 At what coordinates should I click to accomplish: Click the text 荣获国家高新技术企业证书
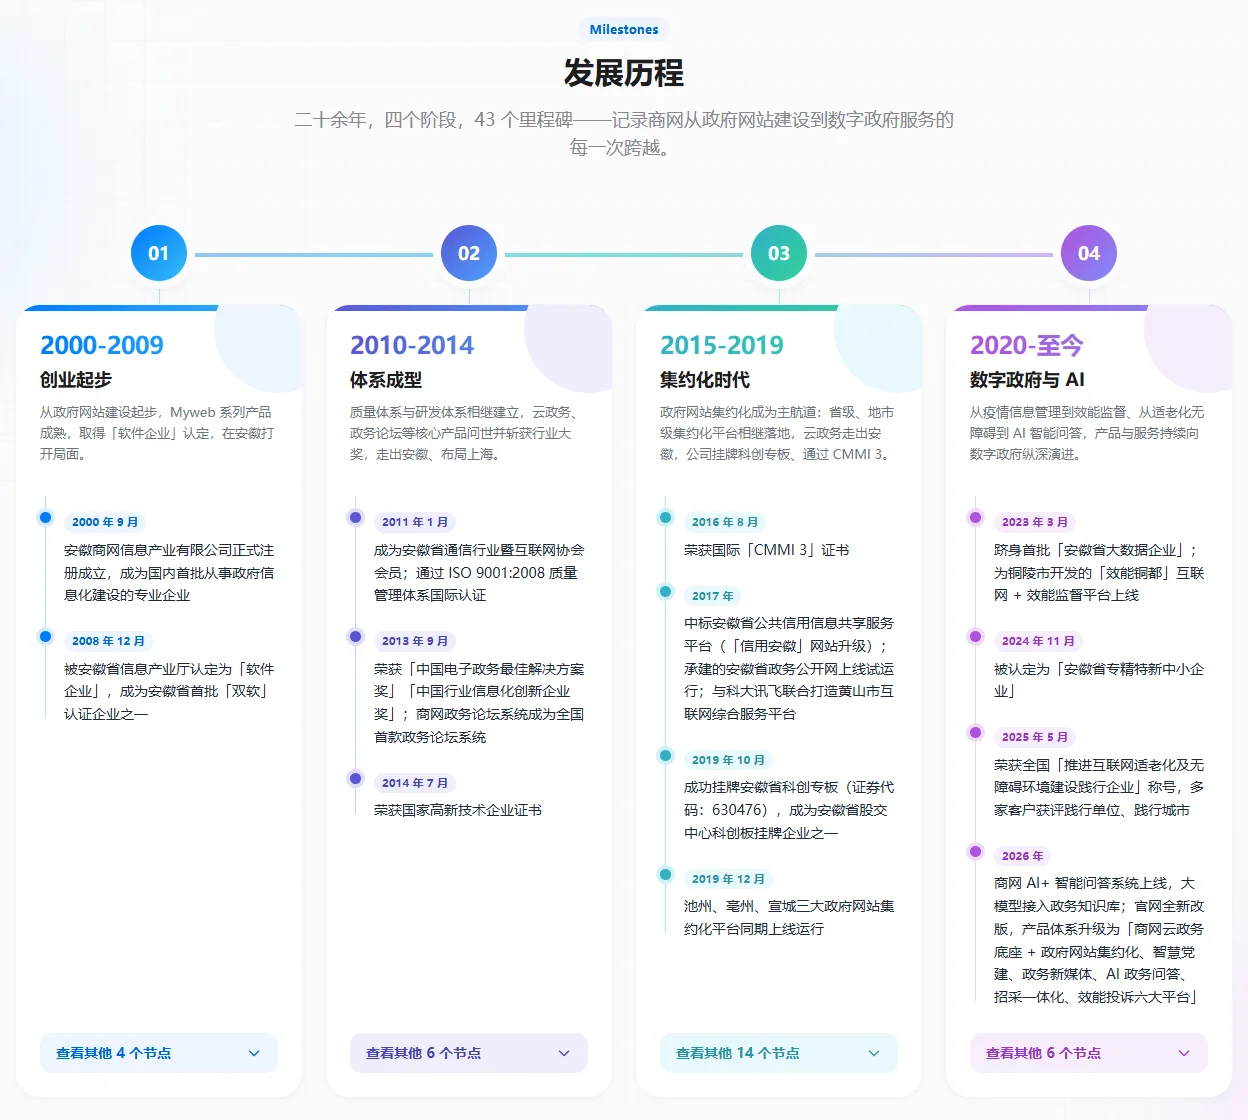(458, 810)
